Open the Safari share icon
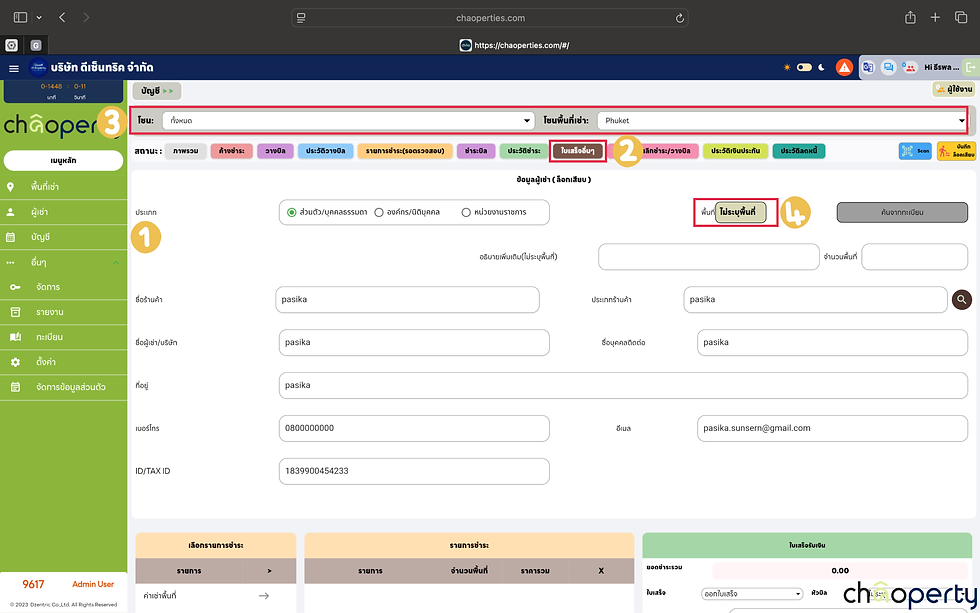980x613 pixels. [910, 17]
